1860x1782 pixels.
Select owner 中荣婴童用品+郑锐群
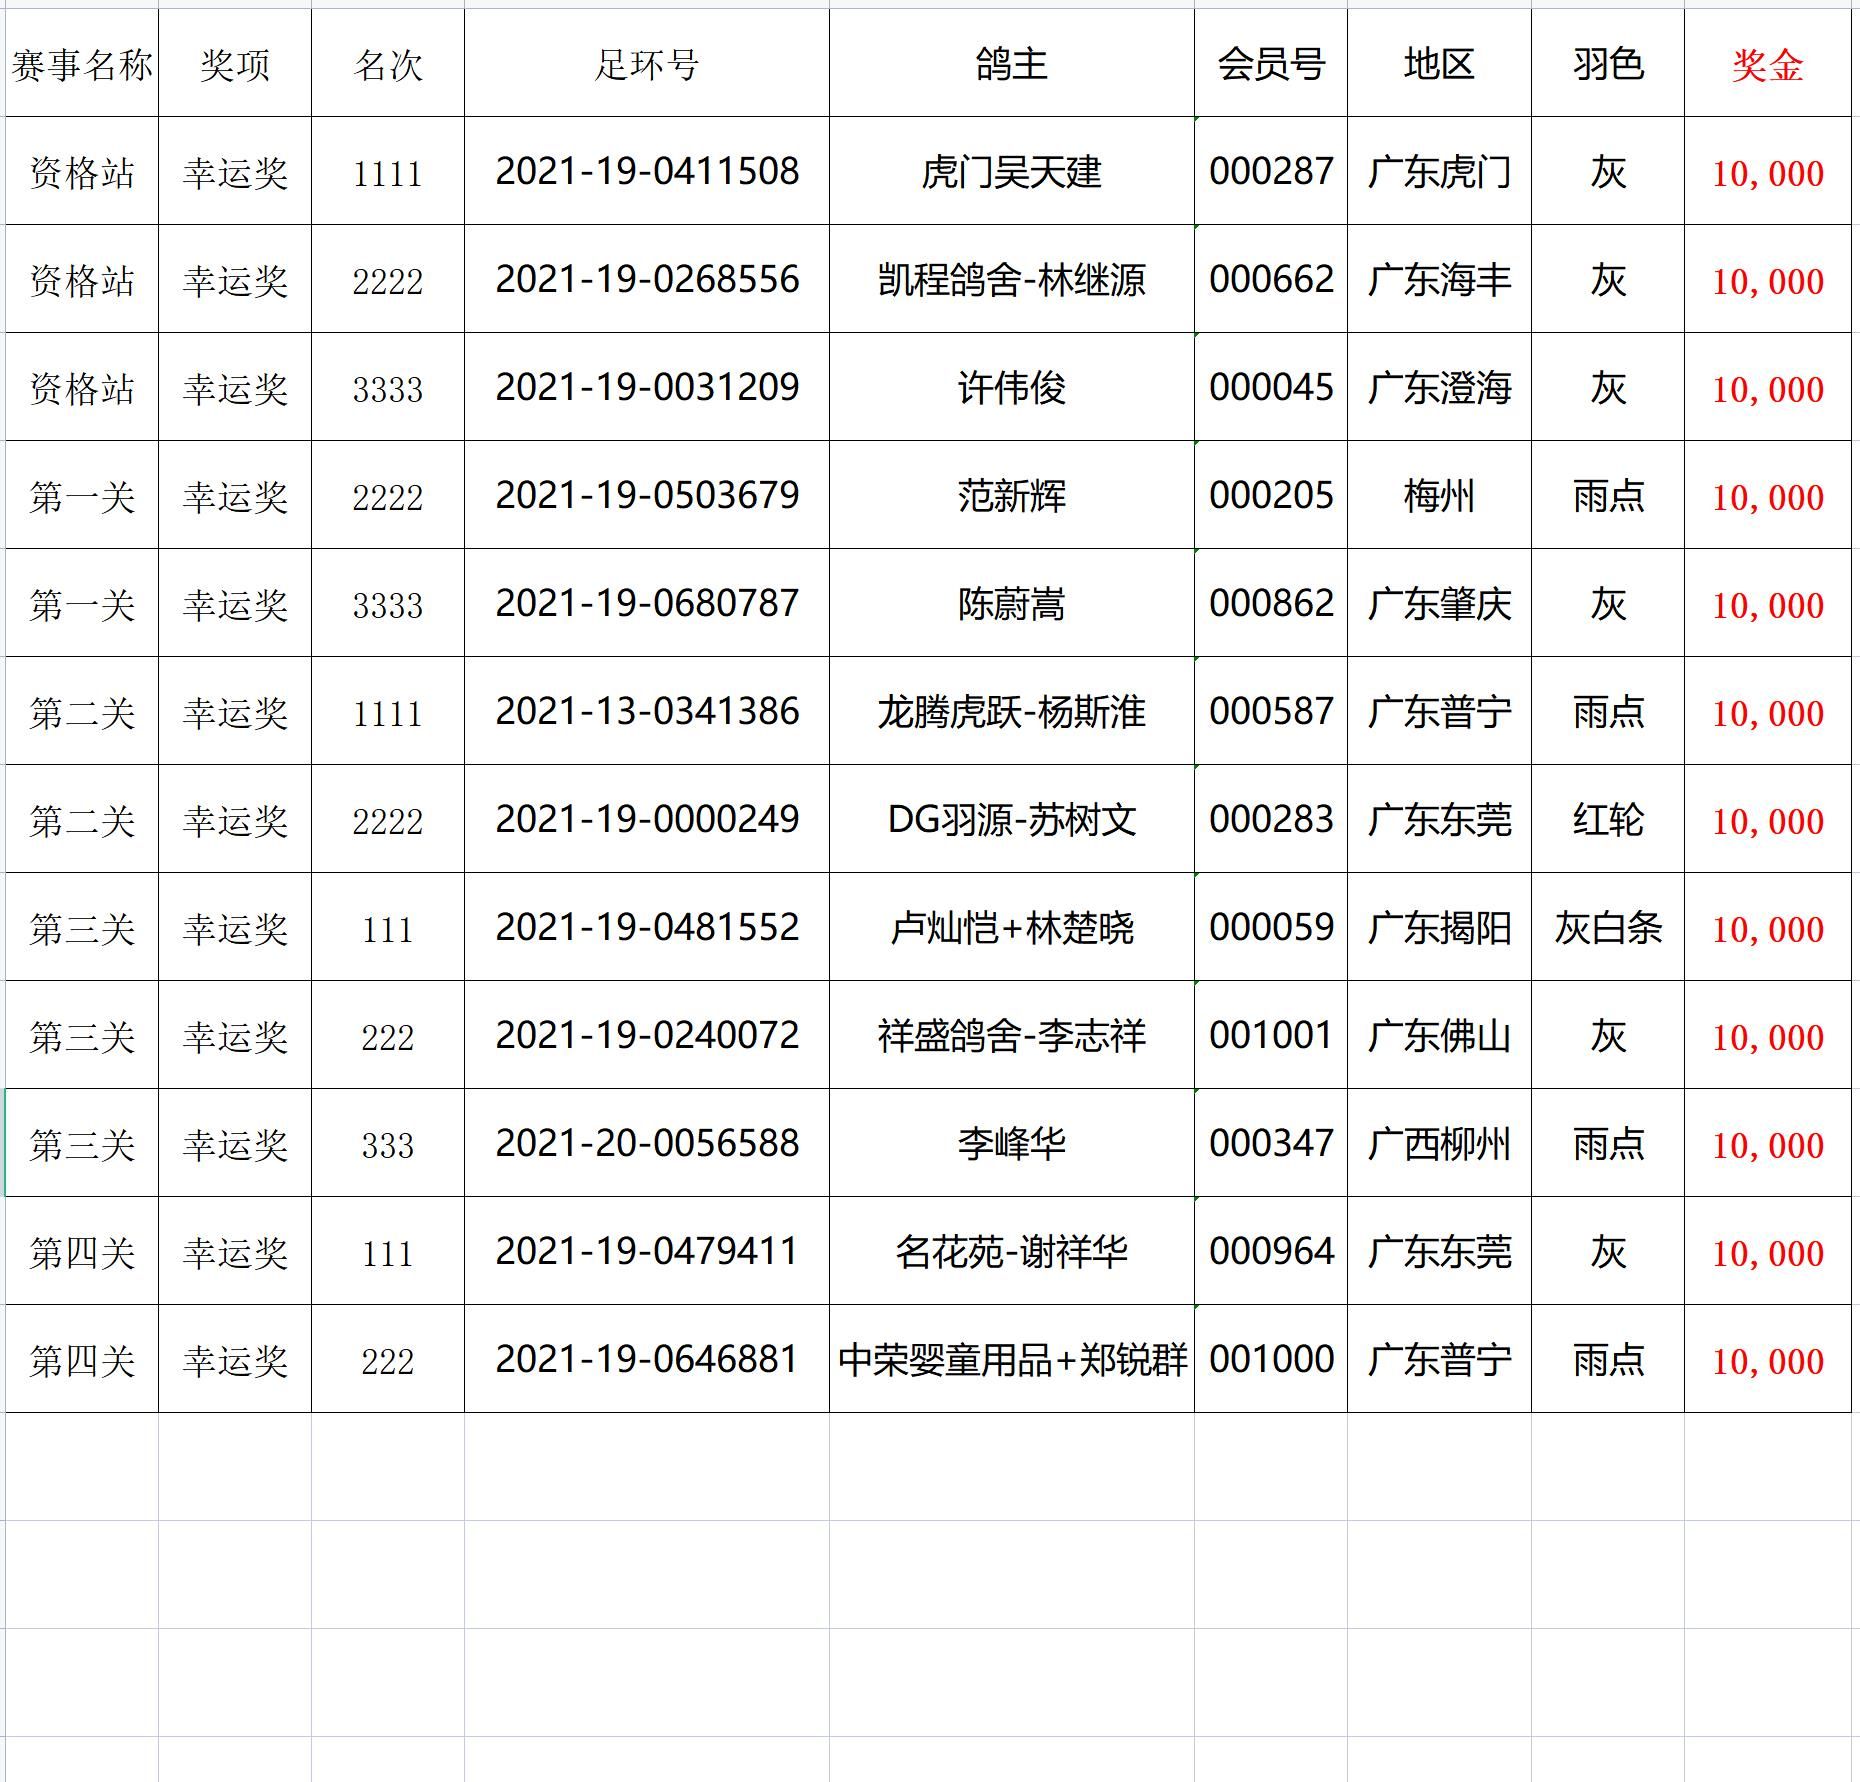pyautogui.click(x=1012, y=1359)
